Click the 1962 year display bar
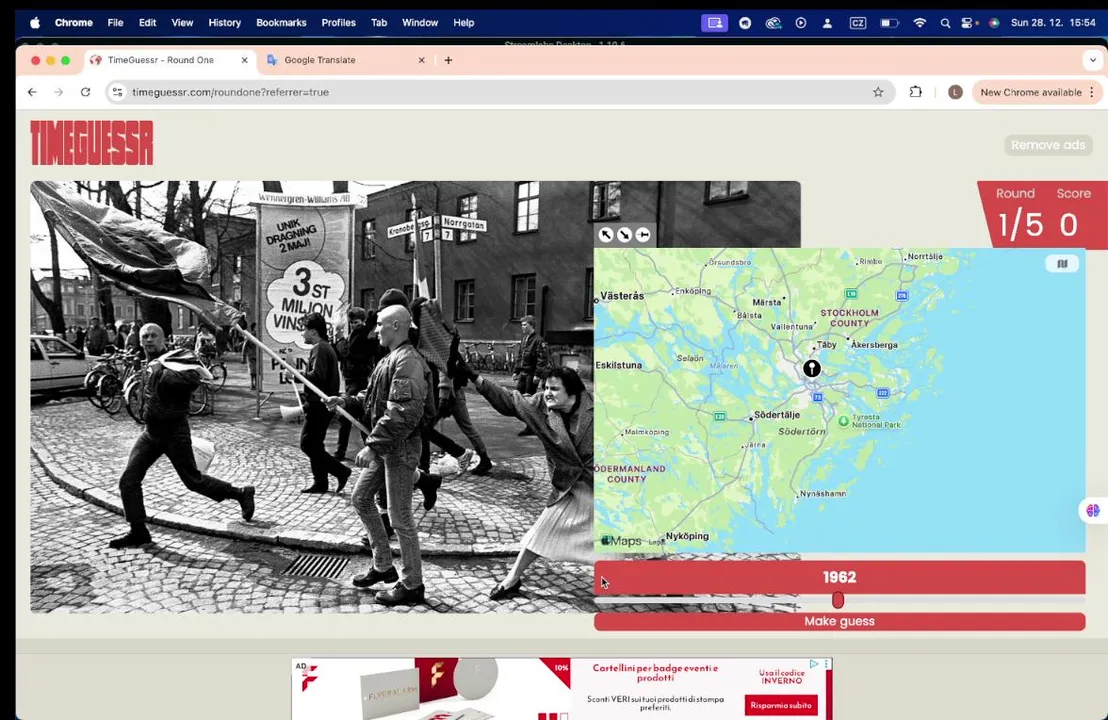Viewport: 1108px width, 720px height. (x=839, y=577)
